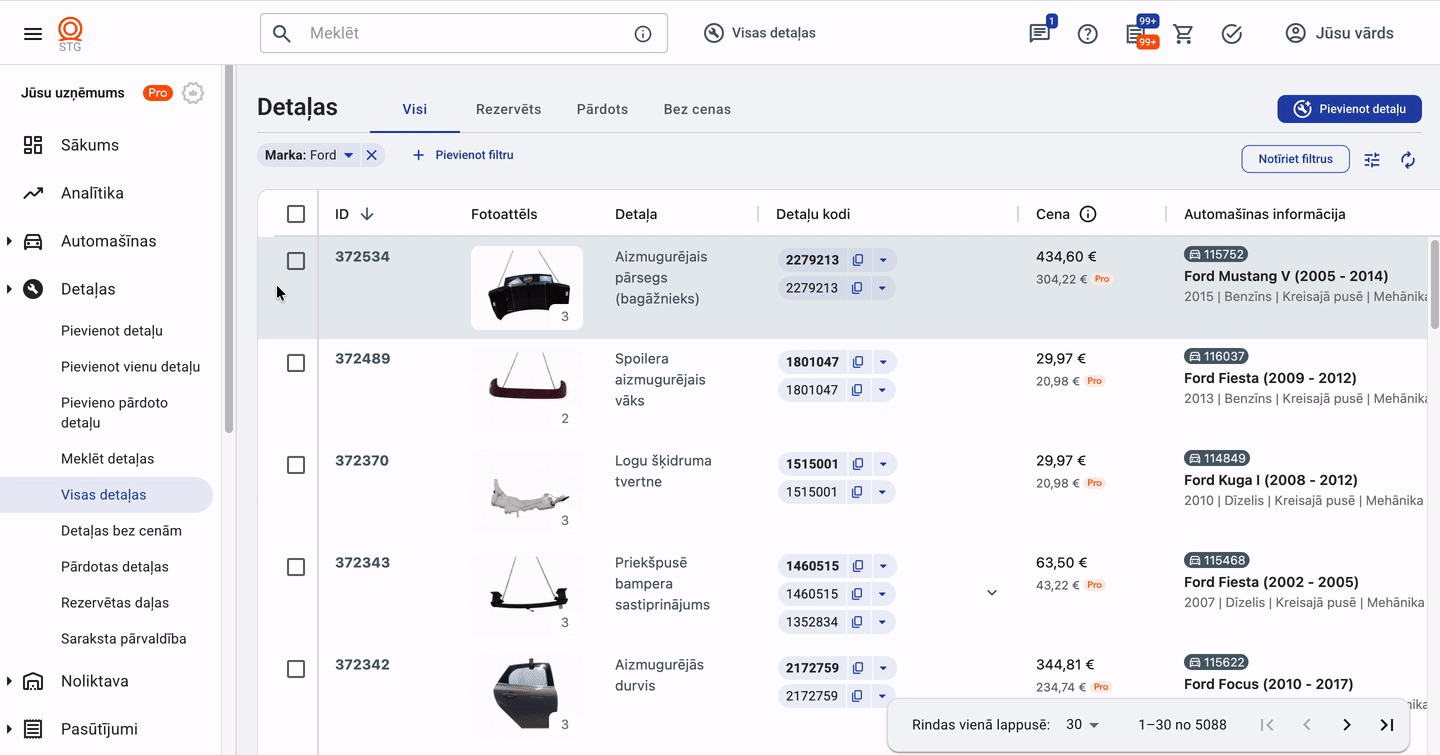The width and height of the screenshot is (1440, 755).
Task: Select the checkbox for part 372370
Action: click(296, 465)
